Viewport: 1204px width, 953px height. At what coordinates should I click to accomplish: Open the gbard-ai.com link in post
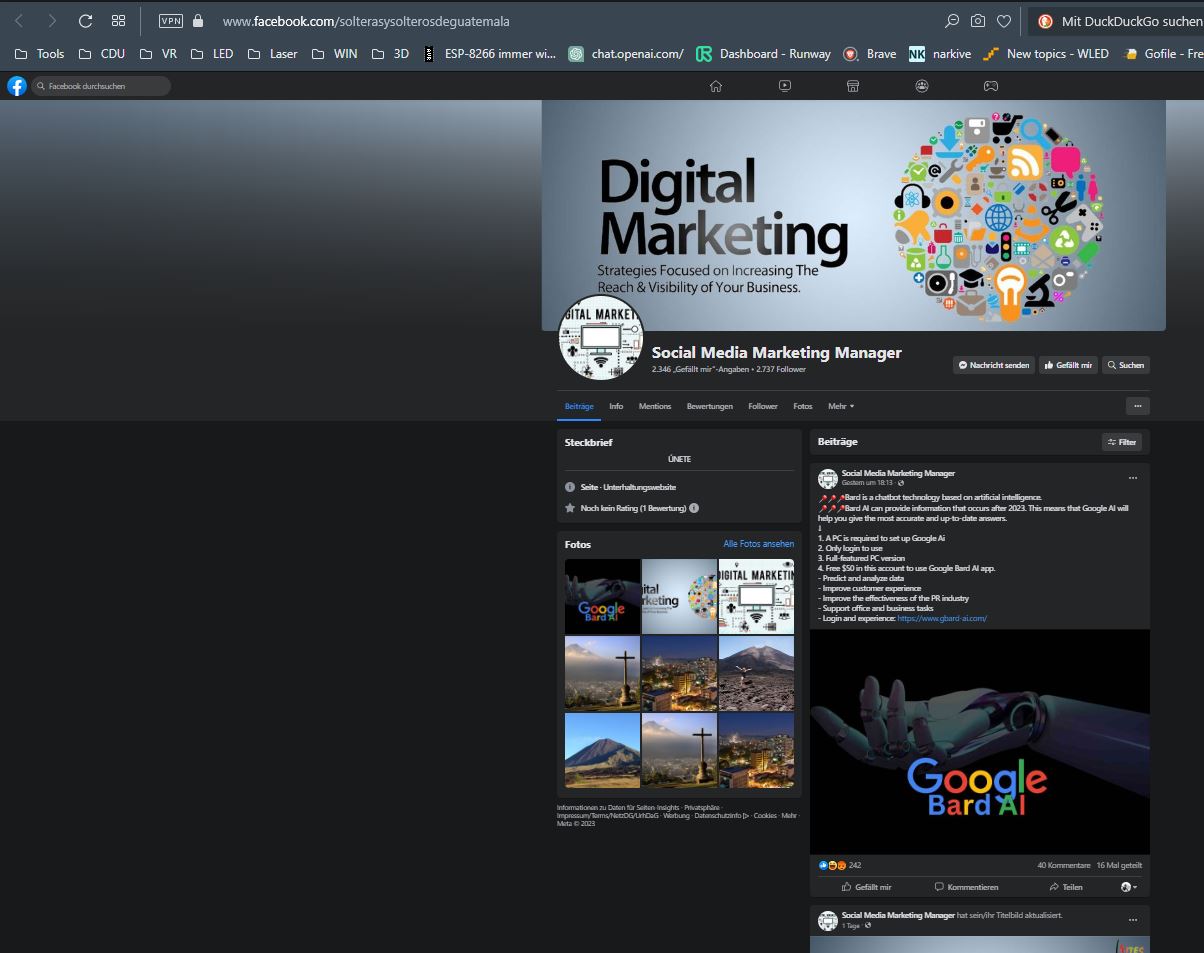point(942,618)
